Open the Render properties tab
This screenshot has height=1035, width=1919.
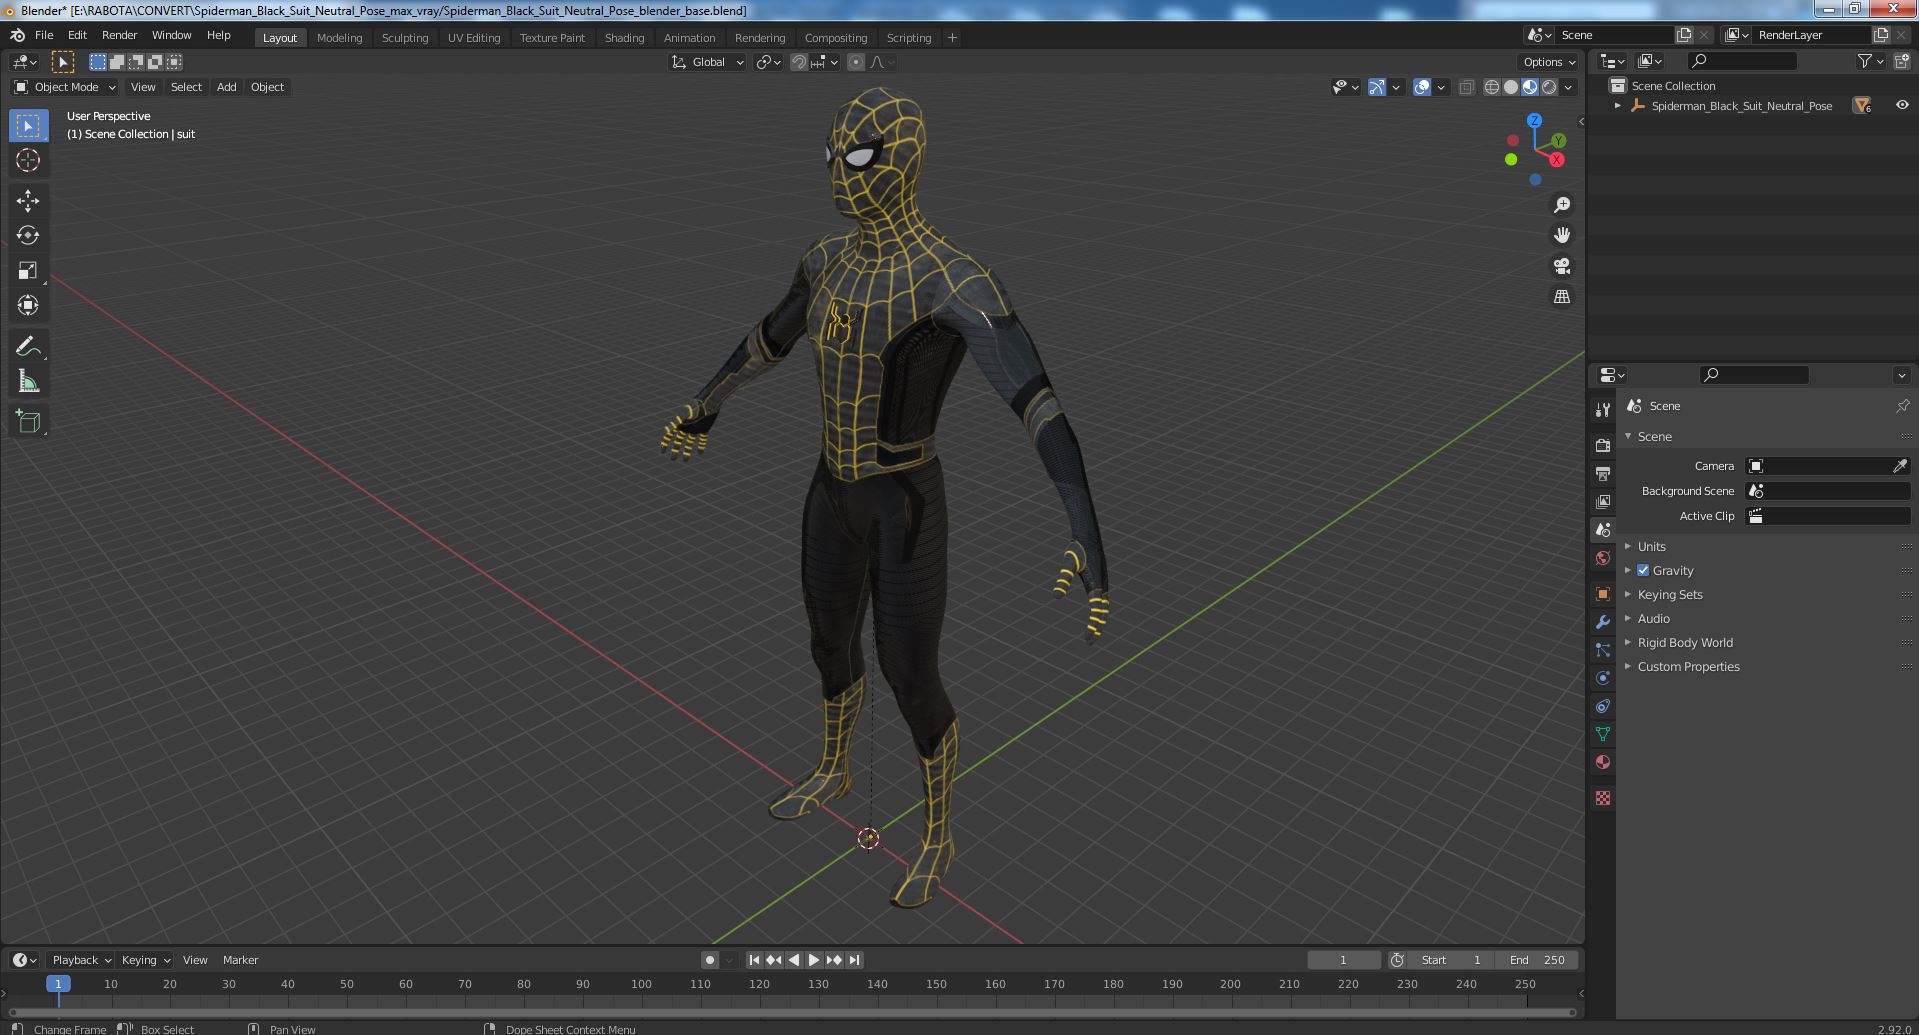tap(1603, 445)
